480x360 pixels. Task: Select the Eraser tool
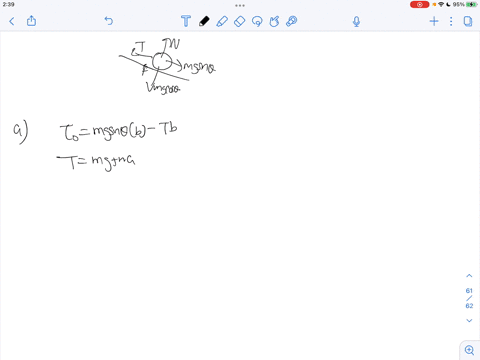[x=240, y=21]
